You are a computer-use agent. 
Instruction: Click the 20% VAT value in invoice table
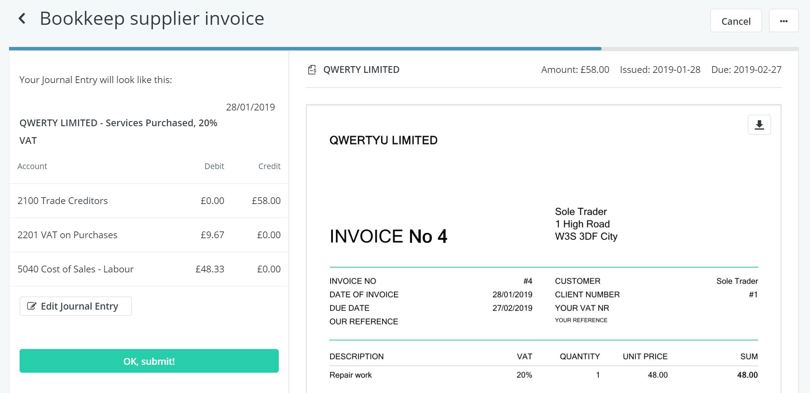pos(524,375)
